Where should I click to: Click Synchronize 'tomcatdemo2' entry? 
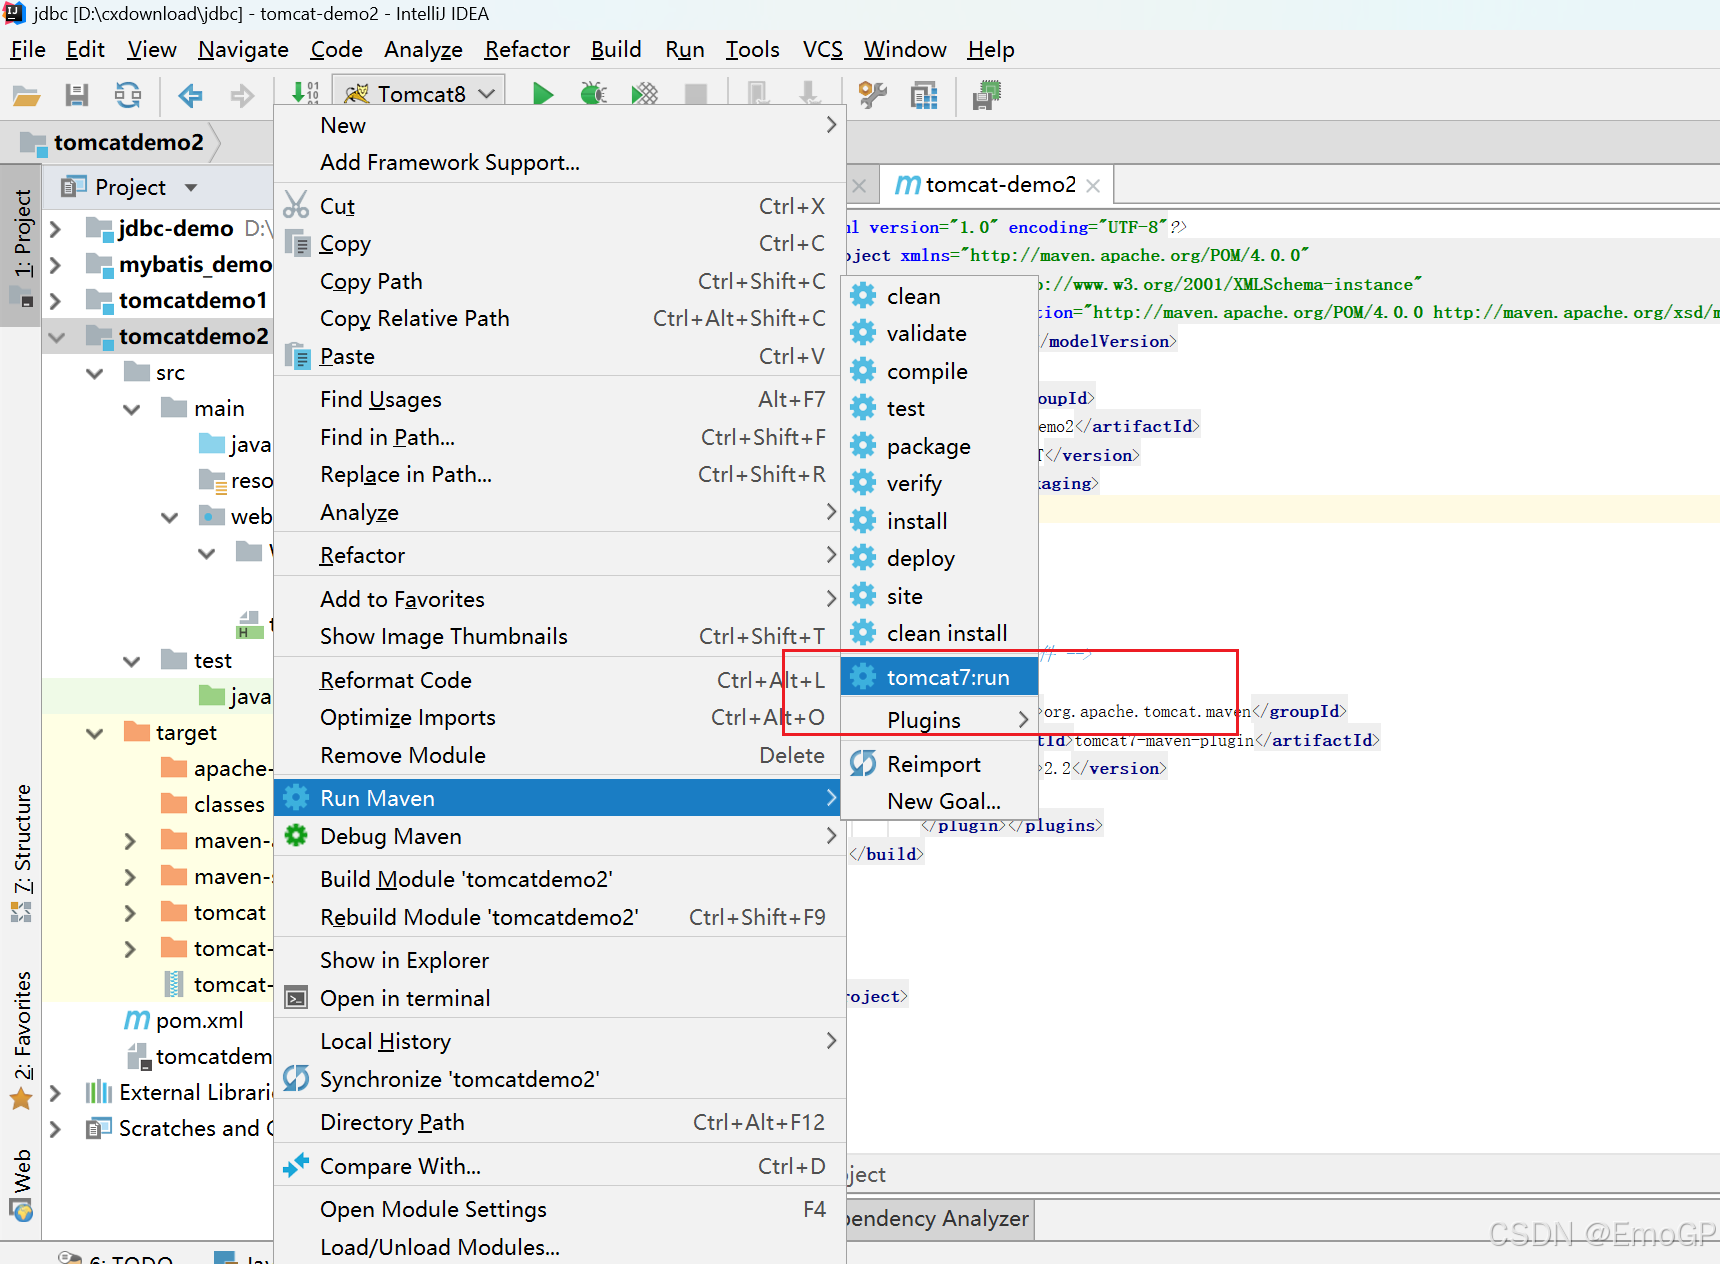pos(560,1079)
